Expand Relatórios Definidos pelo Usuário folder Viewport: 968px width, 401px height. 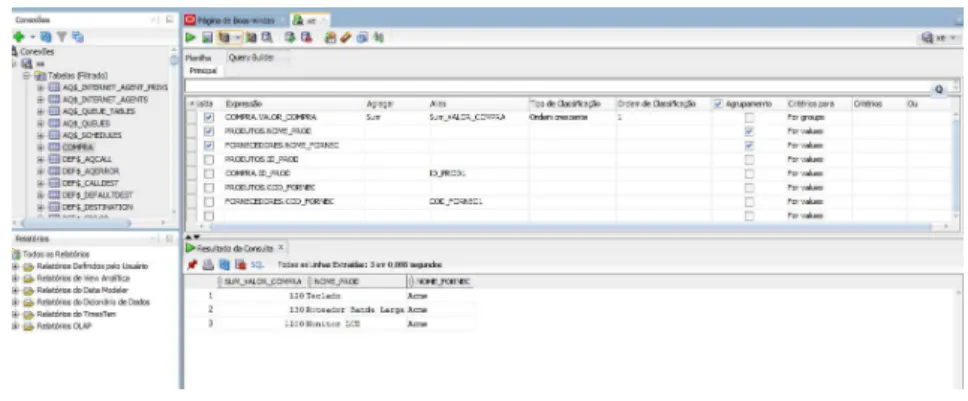point(15,266)
